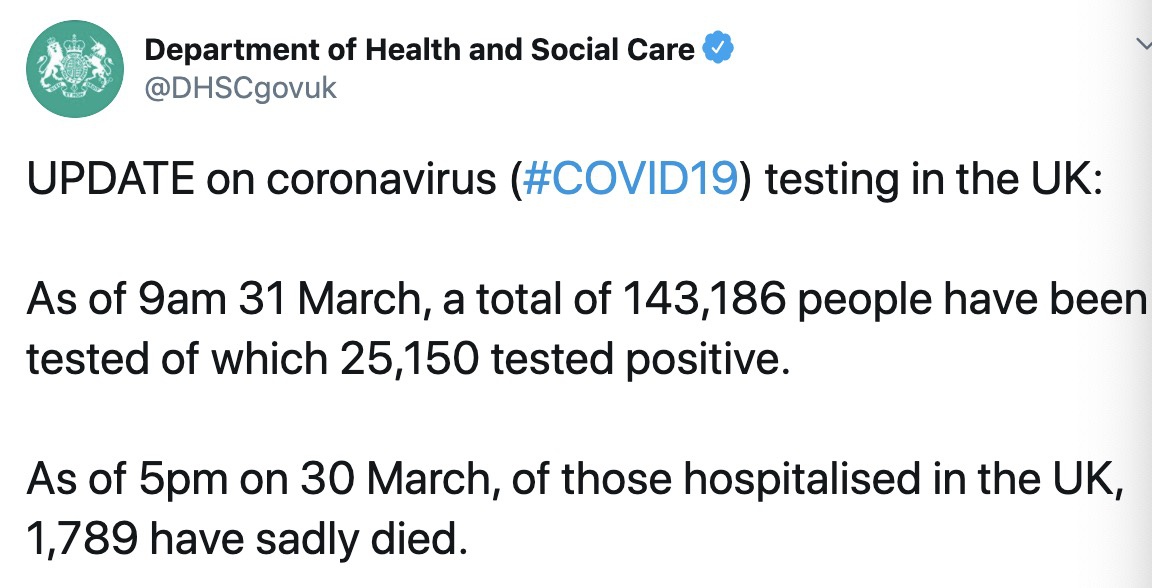Click the 1,789 deaths figure
Image resolution: width=1152 pixels, height=588 pixels.
tap(82, 539)
